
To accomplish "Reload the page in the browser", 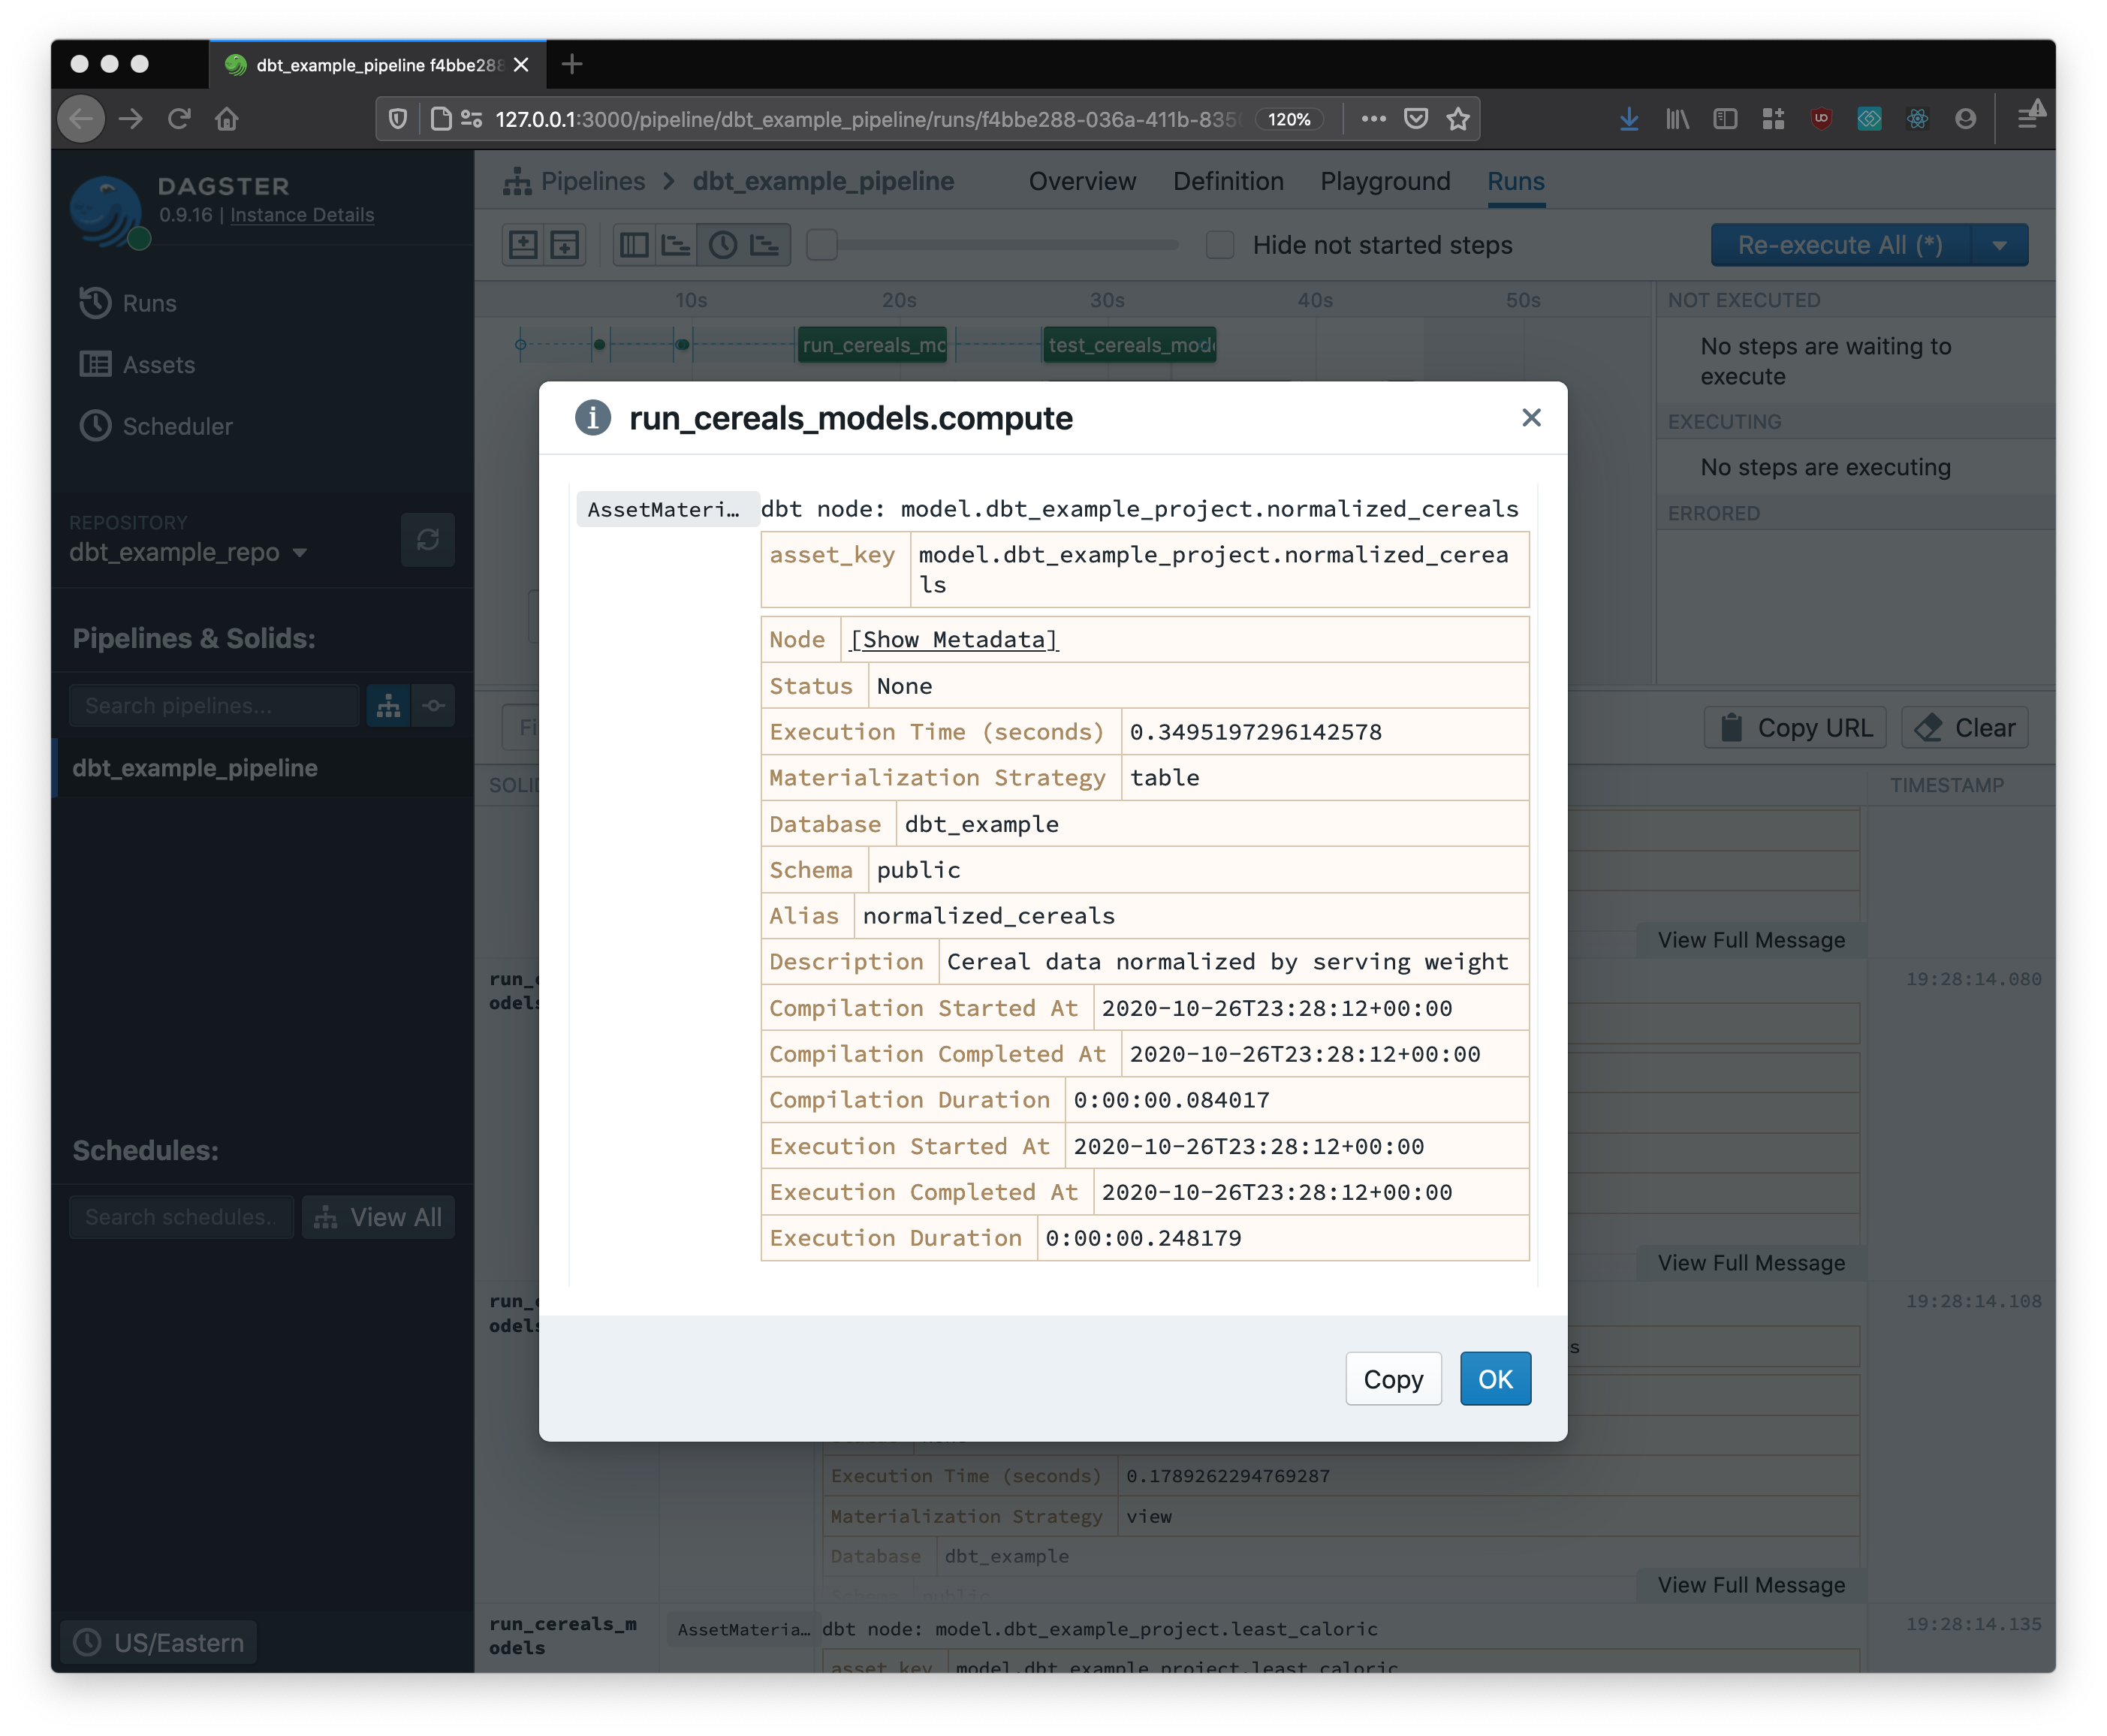I will [179, 119].
